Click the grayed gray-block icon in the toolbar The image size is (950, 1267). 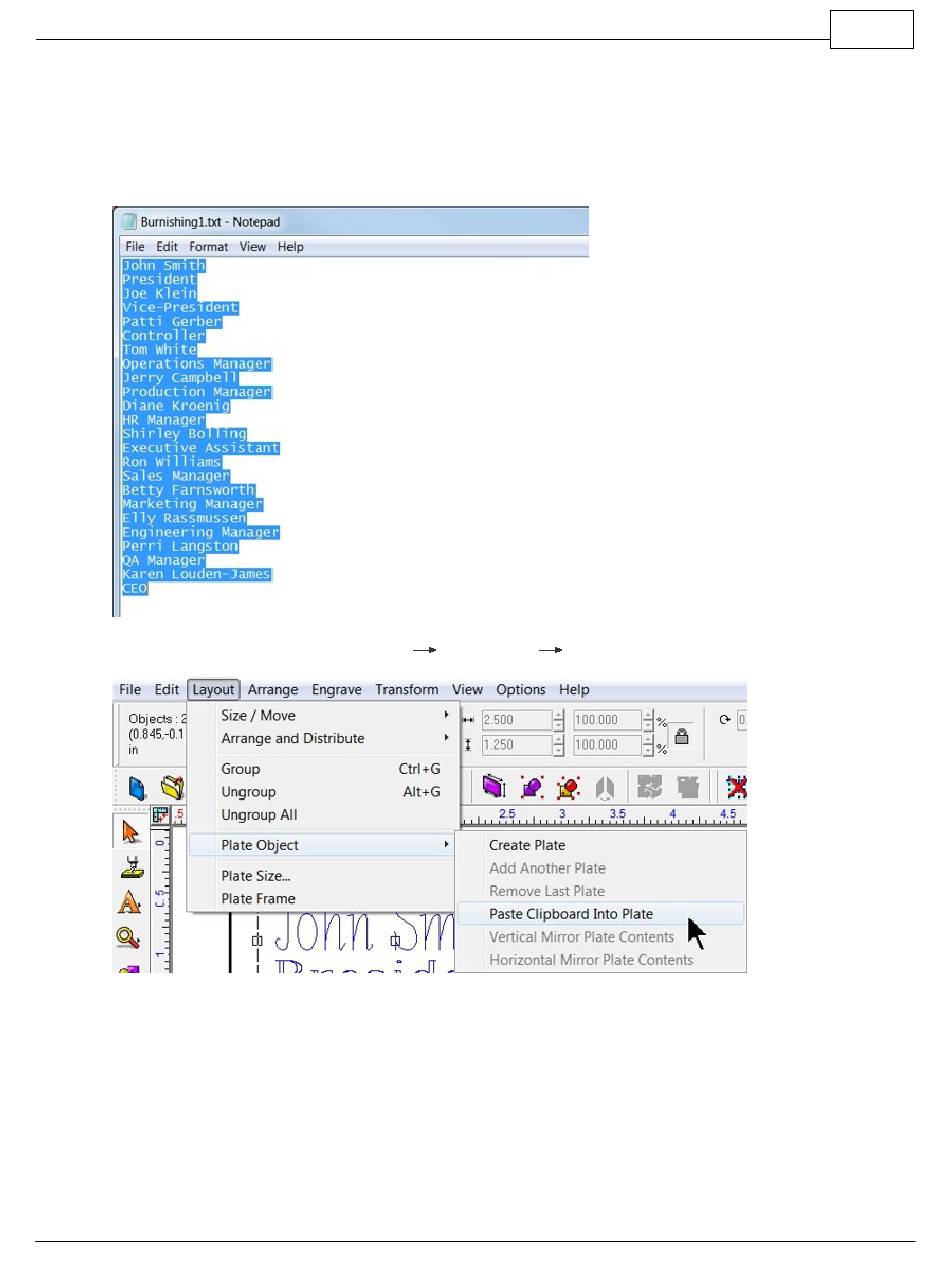coord(690,787)
